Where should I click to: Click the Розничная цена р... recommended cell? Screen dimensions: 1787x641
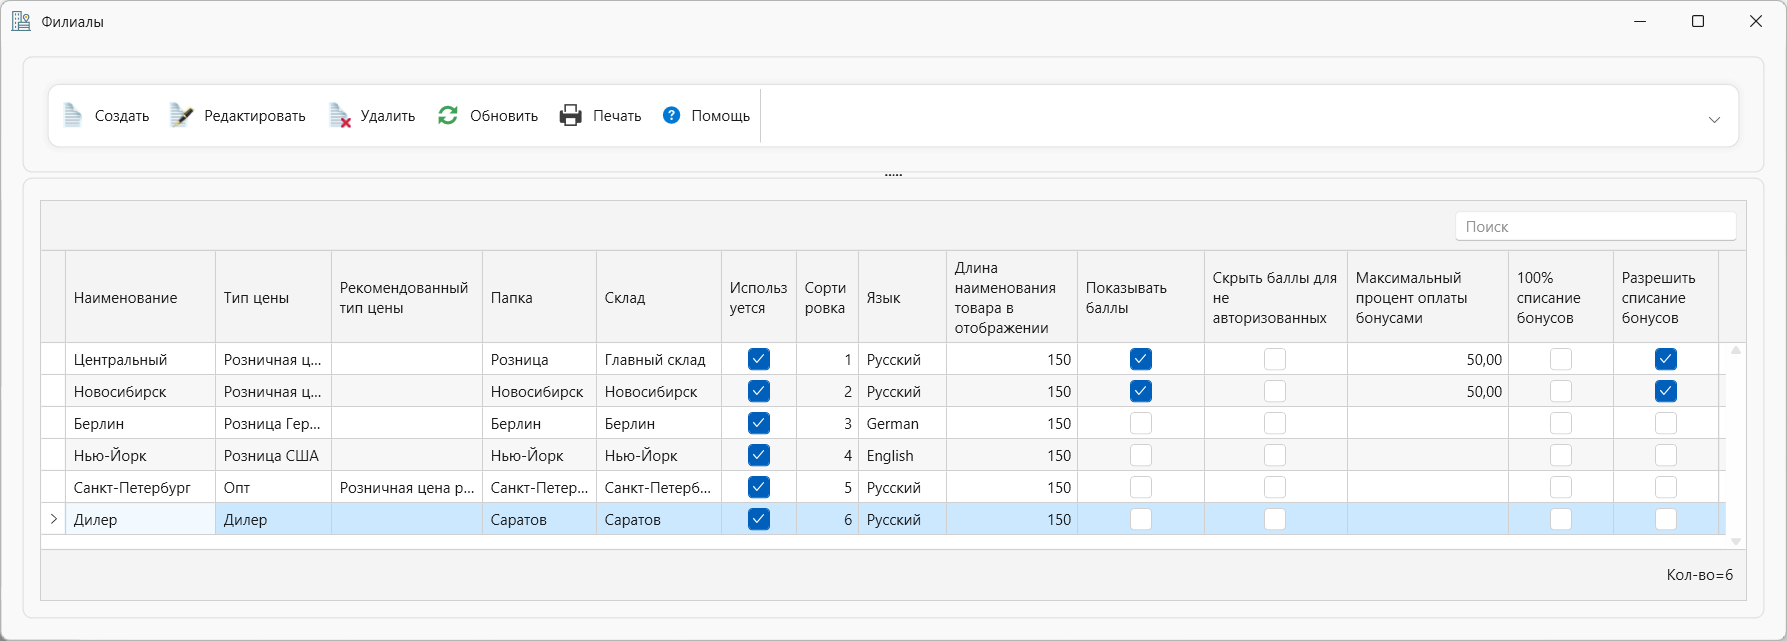[407, 487]
